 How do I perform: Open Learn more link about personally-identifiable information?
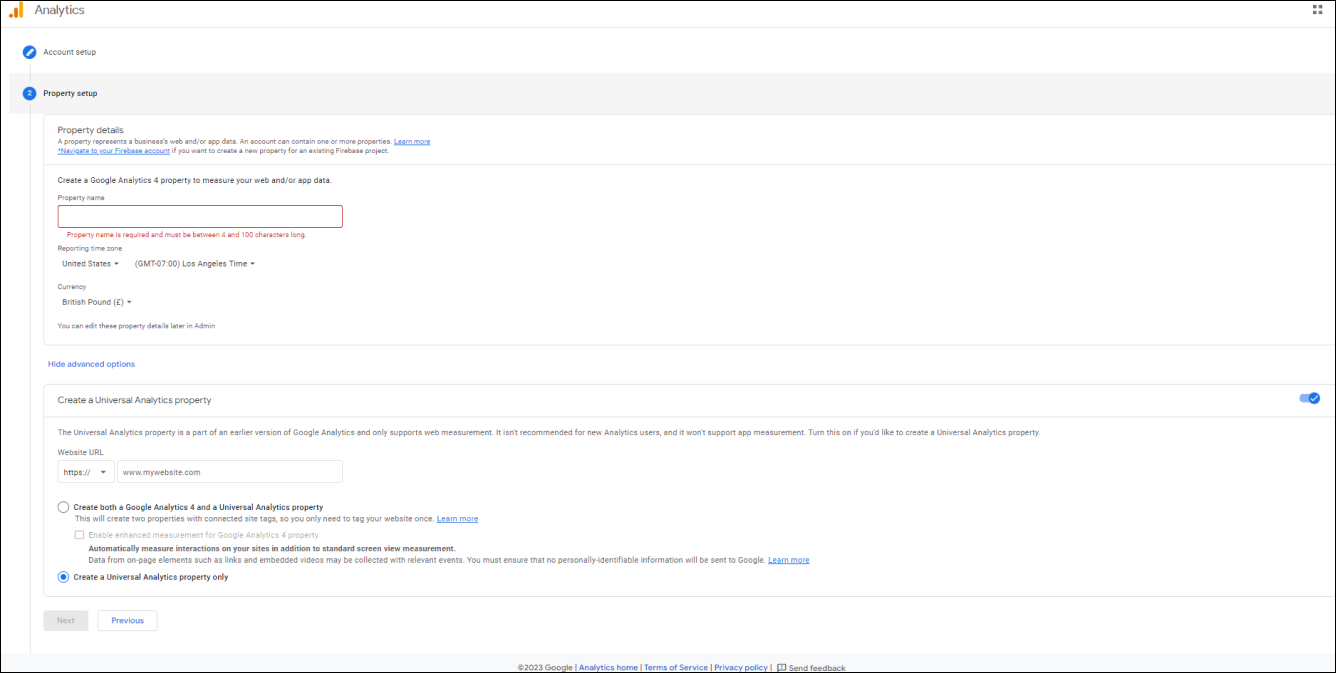point(789,560)
